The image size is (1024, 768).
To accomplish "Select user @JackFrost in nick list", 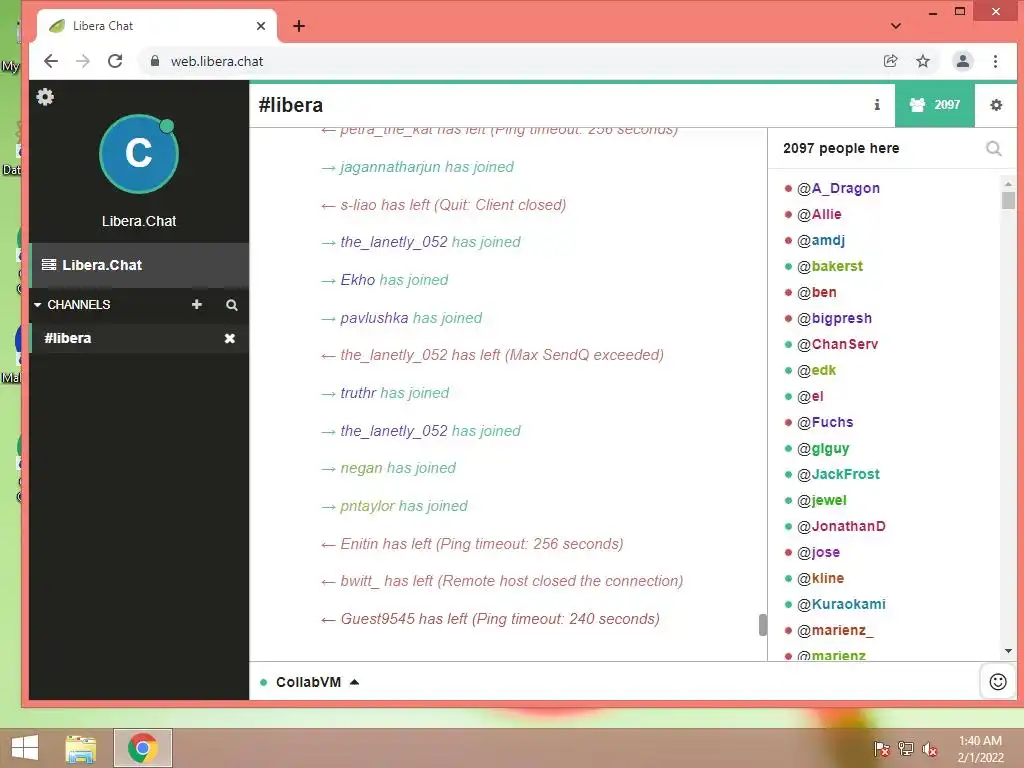I will [838, 474].
